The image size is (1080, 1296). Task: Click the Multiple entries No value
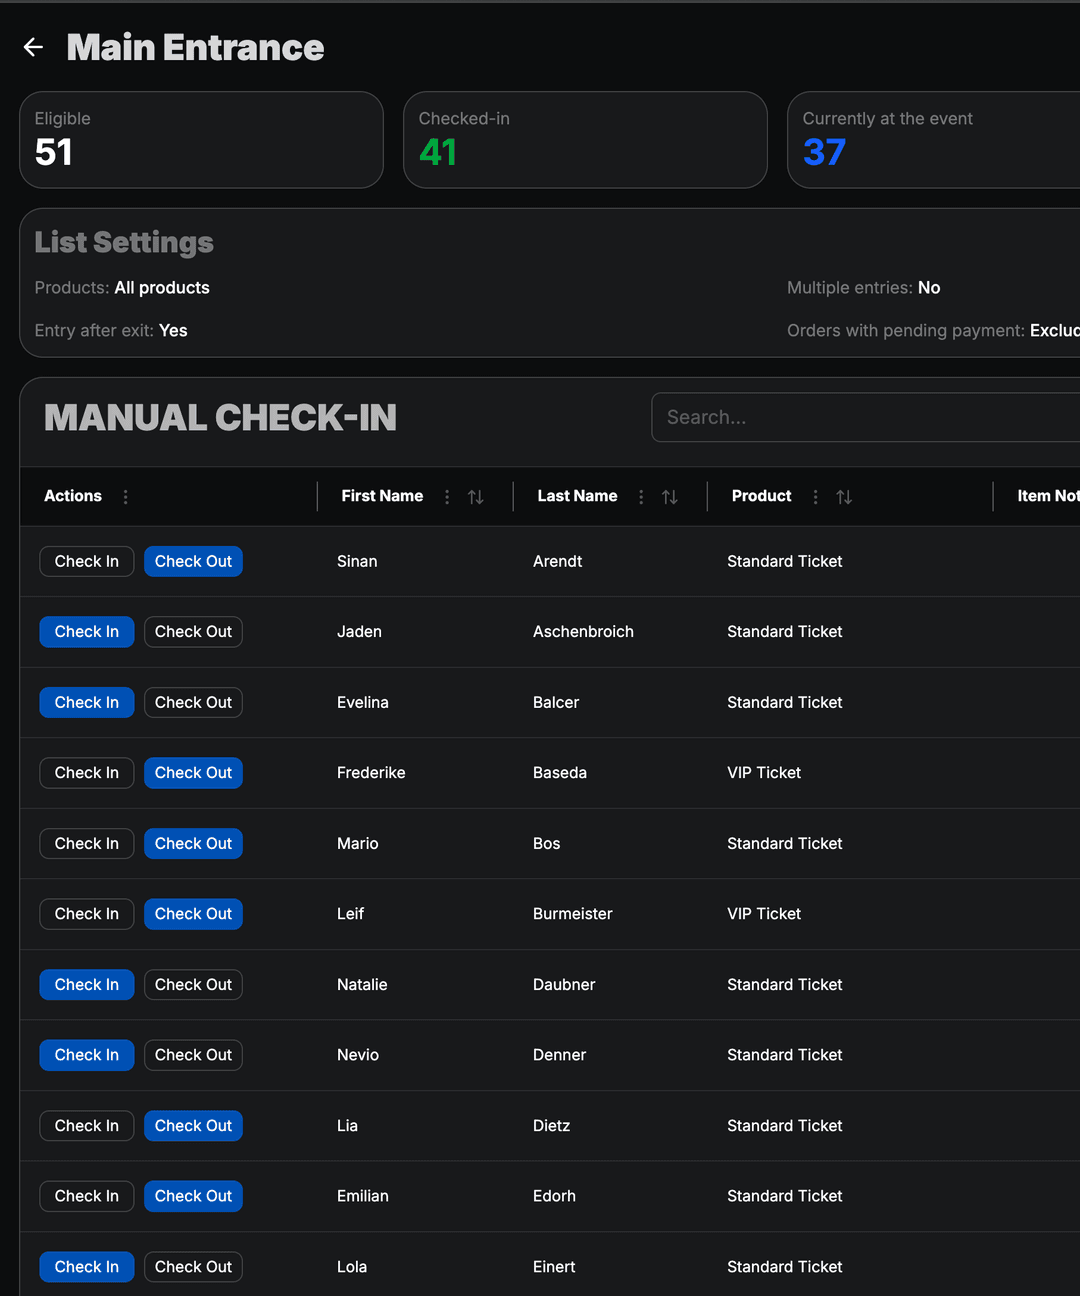click(x=929, y=288)
